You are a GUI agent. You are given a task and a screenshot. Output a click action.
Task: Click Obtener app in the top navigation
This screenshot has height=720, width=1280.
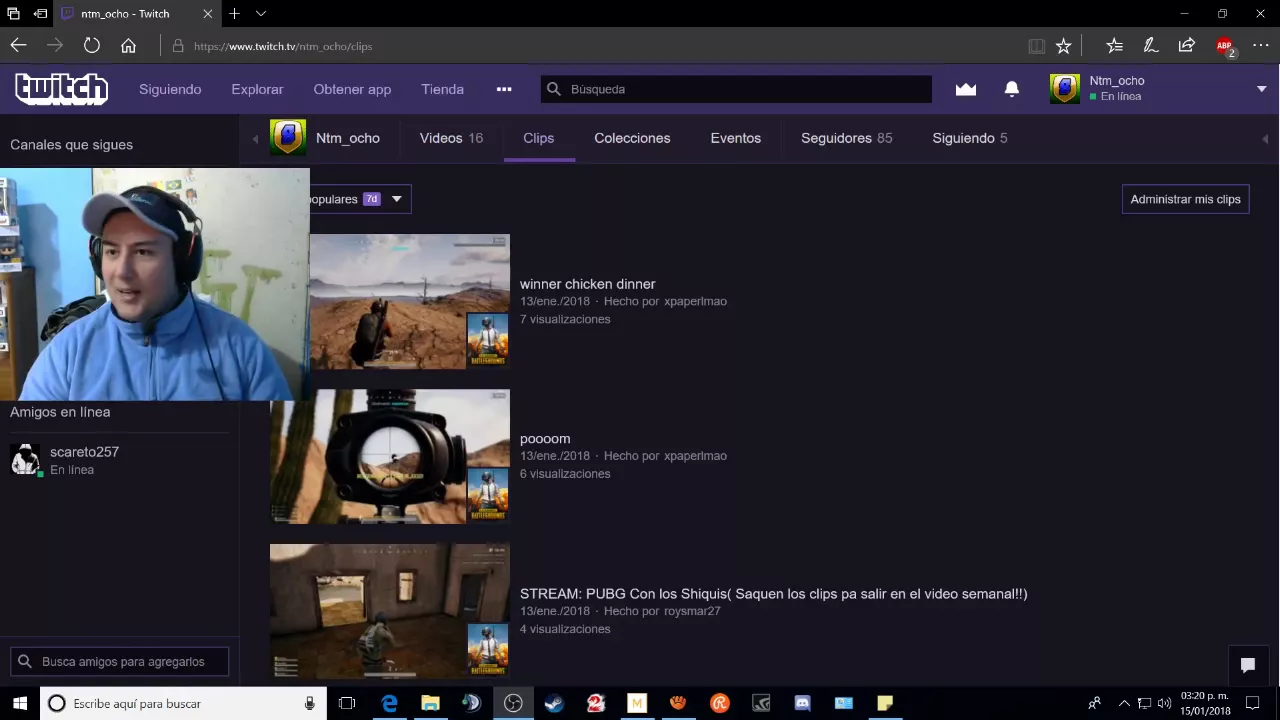tap(352, 89)
